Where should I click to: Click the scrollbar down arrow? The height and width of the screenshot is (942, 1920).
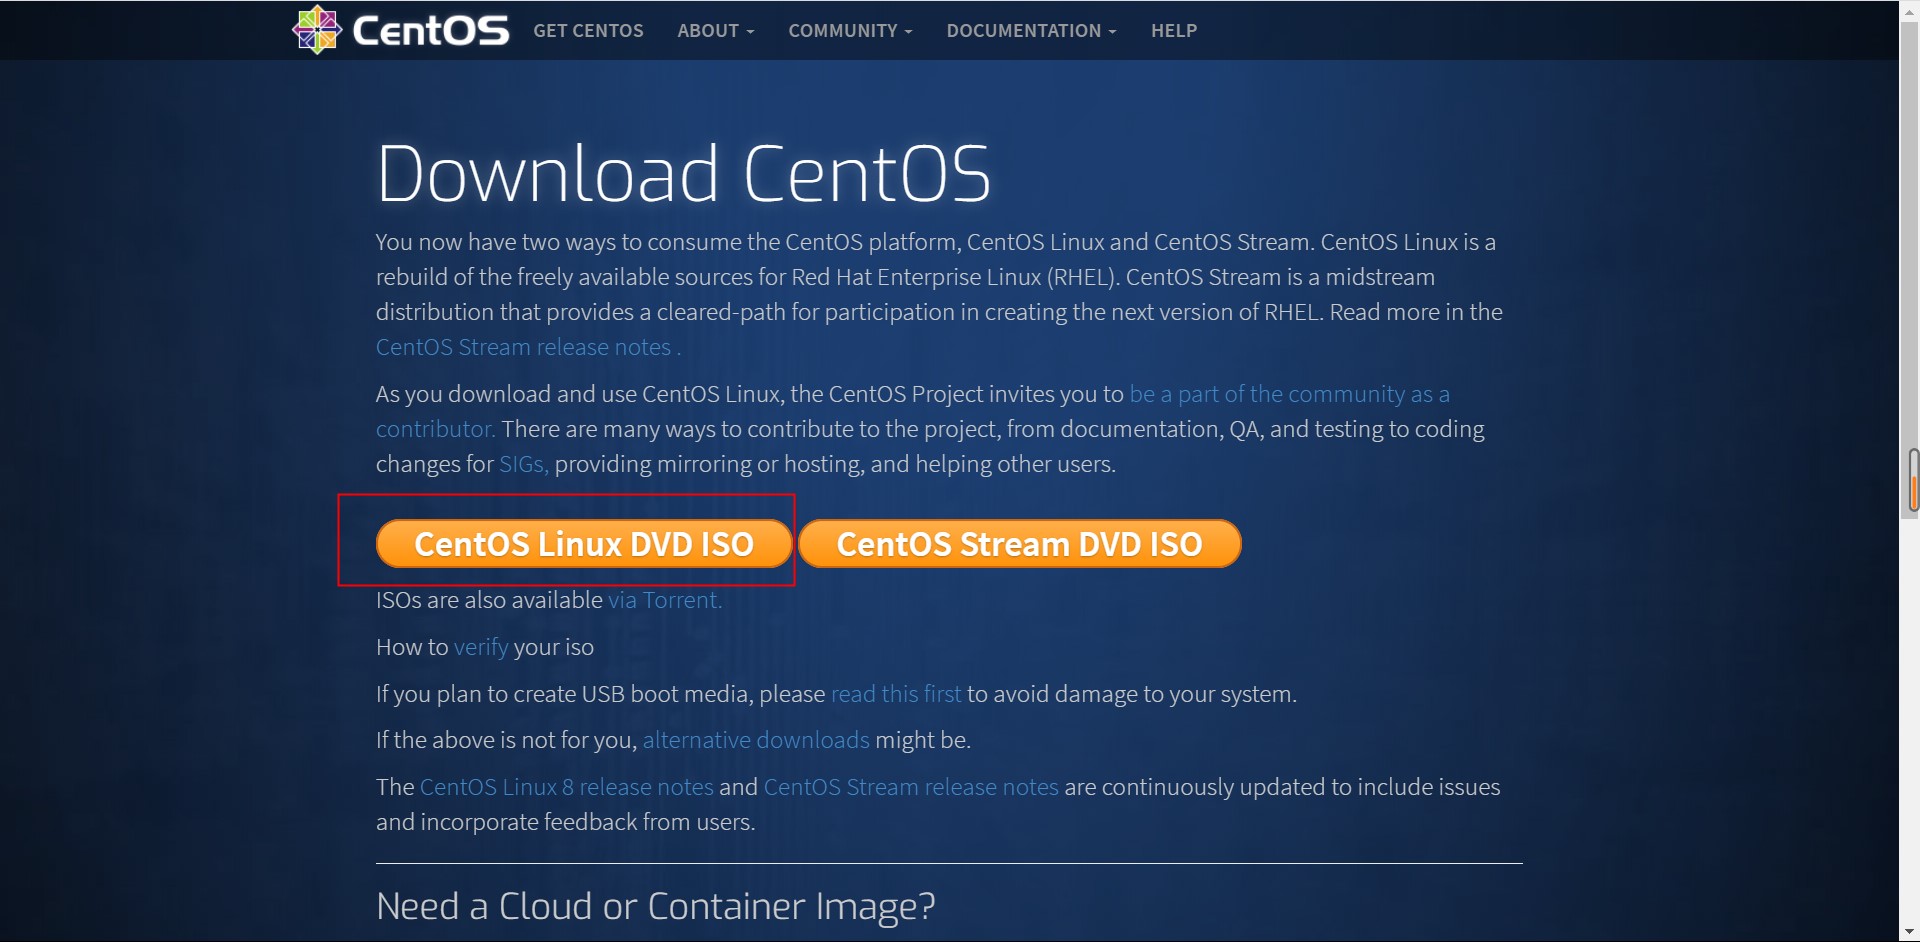click(x=1911, y=932)
